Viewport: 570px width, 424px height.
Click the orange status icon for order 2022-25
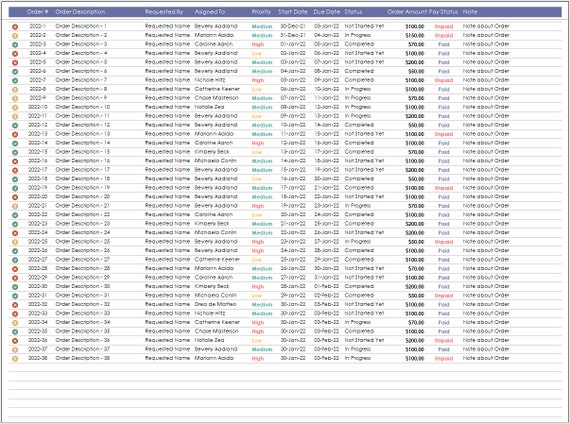(x=15, y=242)
